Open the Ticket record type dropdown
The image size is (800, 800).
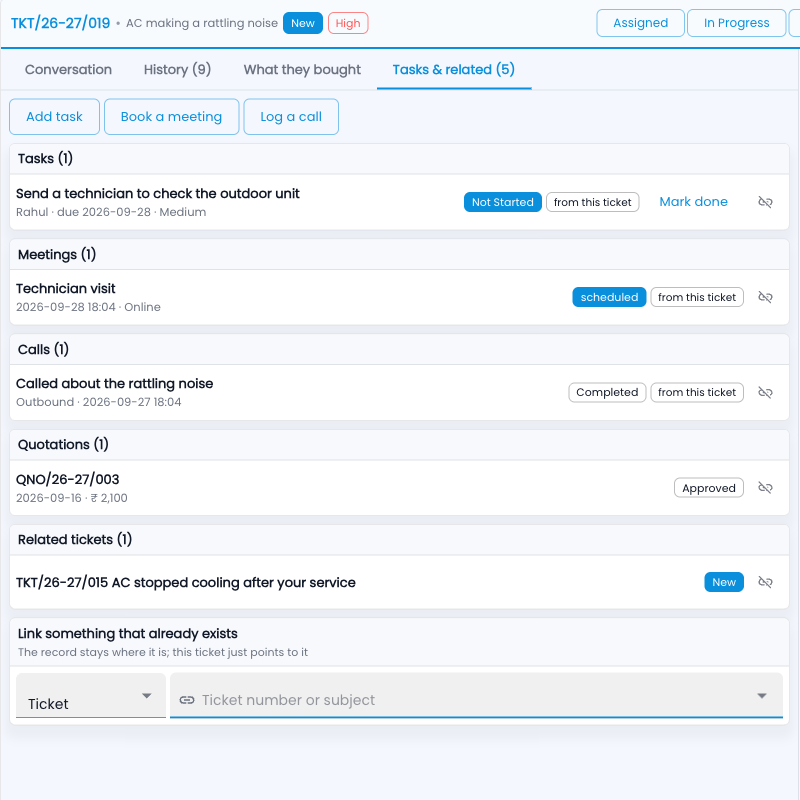(x=91, y=695)
